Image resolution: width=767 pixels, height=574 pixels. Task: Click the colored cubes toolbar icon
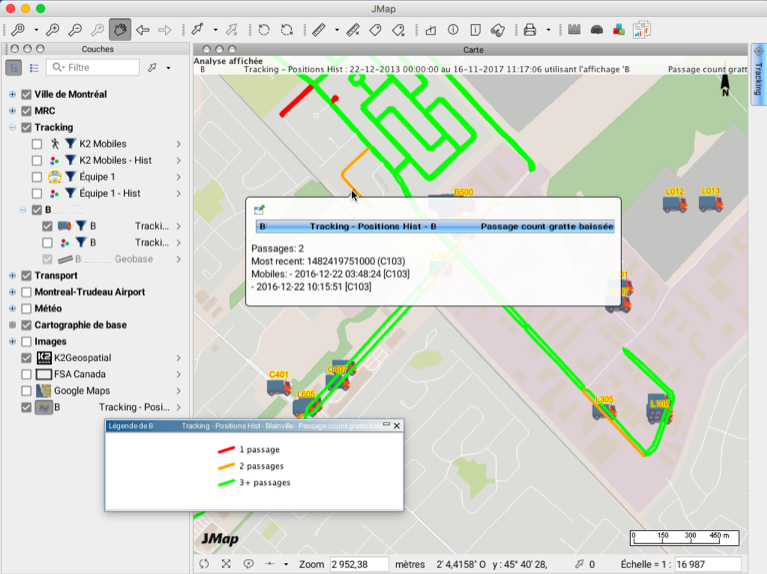pyautogui.click(x=619, y=30)
